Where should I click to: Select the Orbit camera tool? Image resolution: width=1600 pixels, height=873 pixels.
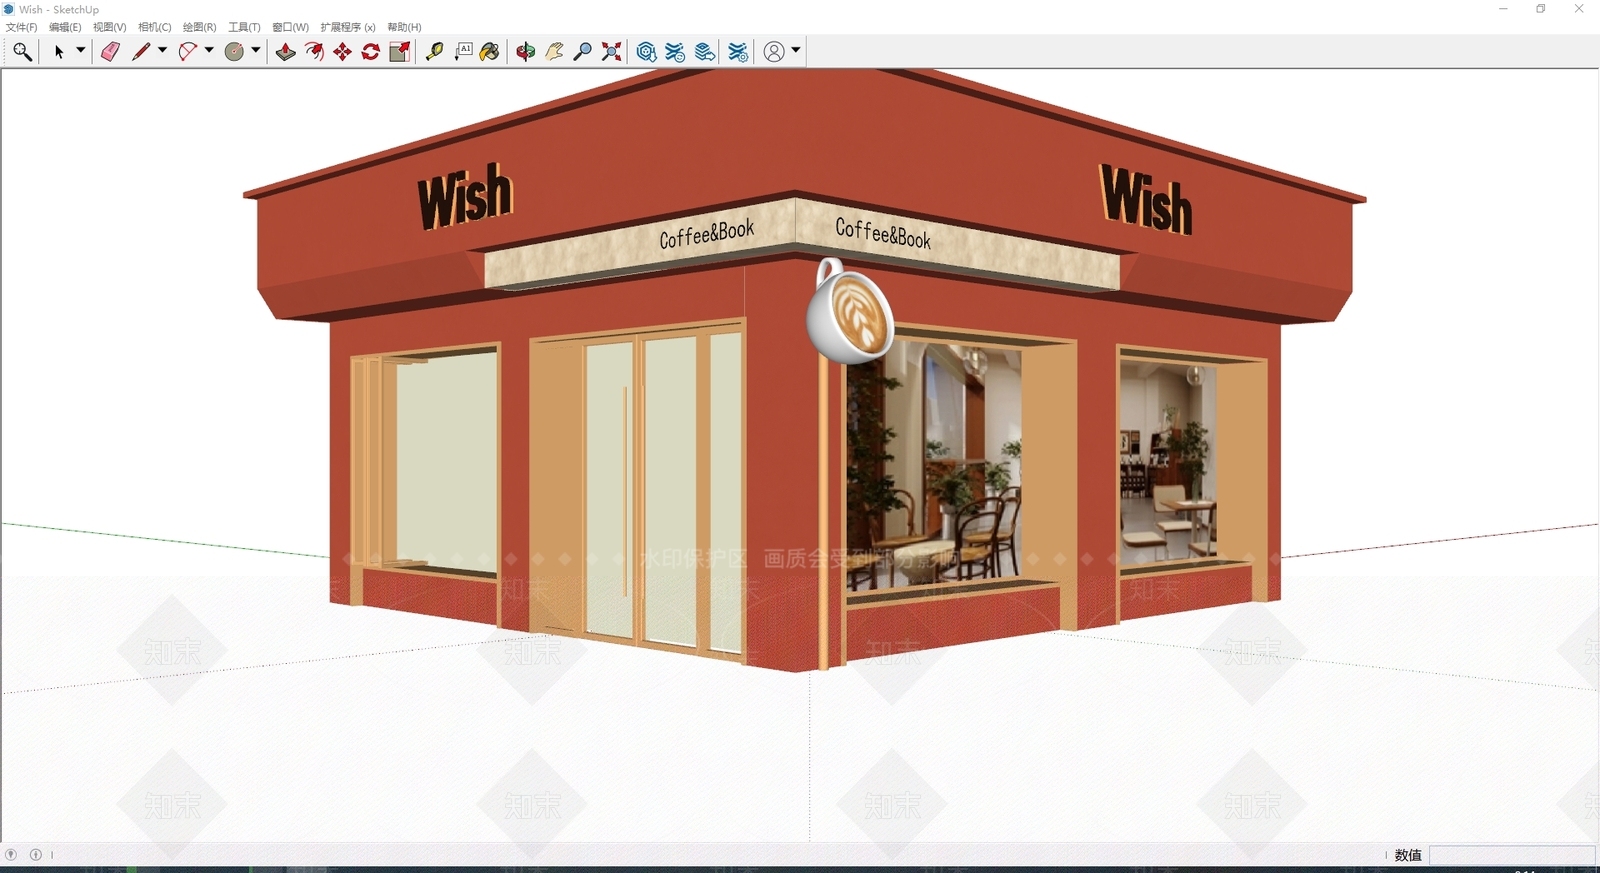526,52
